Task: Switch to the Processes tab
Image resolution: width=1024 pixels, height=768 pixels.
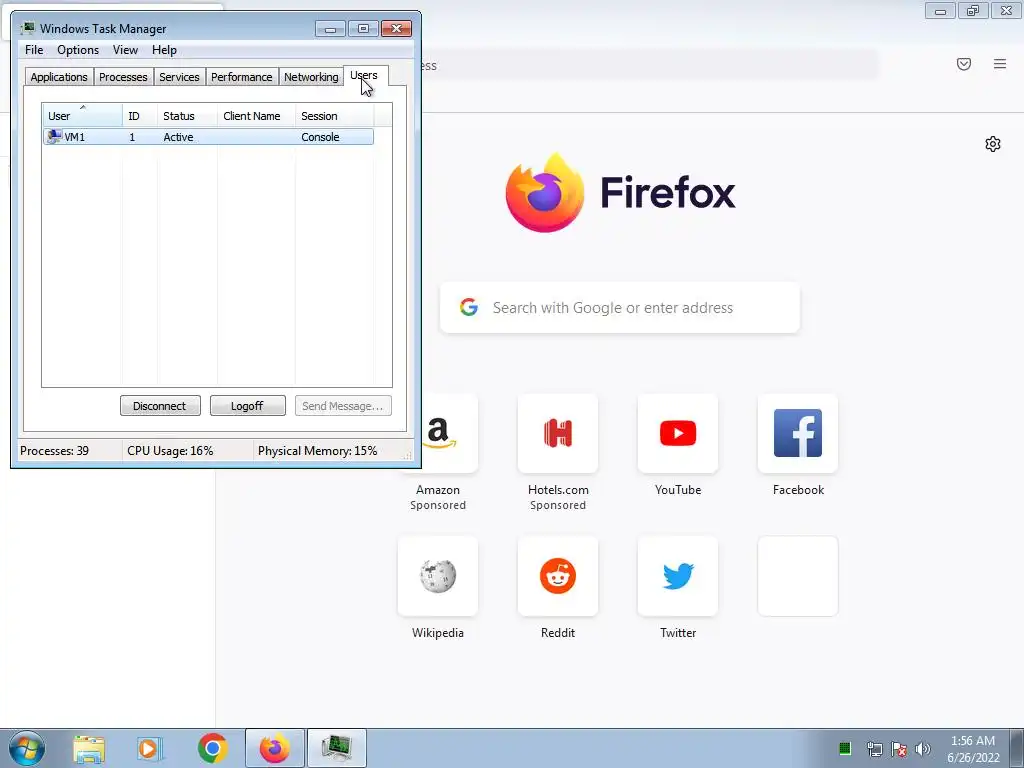Action: click(123, 77)
